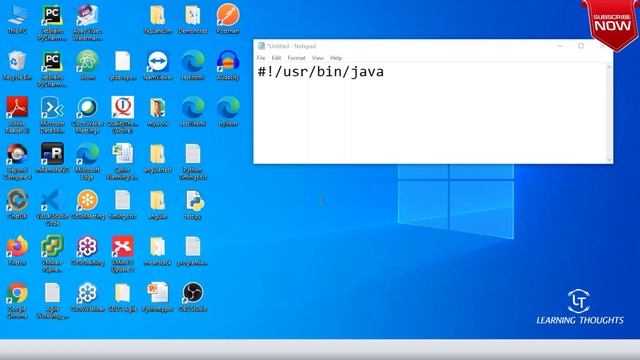This screenshot has height=360, width=640.
Task: Launch the TeamViewer shortcut
Action: [x=158, y=65]
